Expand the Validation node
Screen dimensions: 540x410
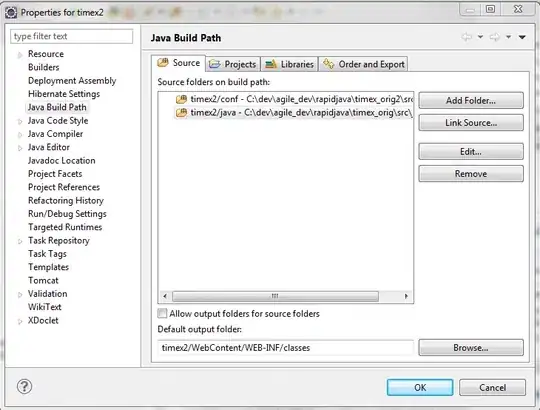[20, 294]
